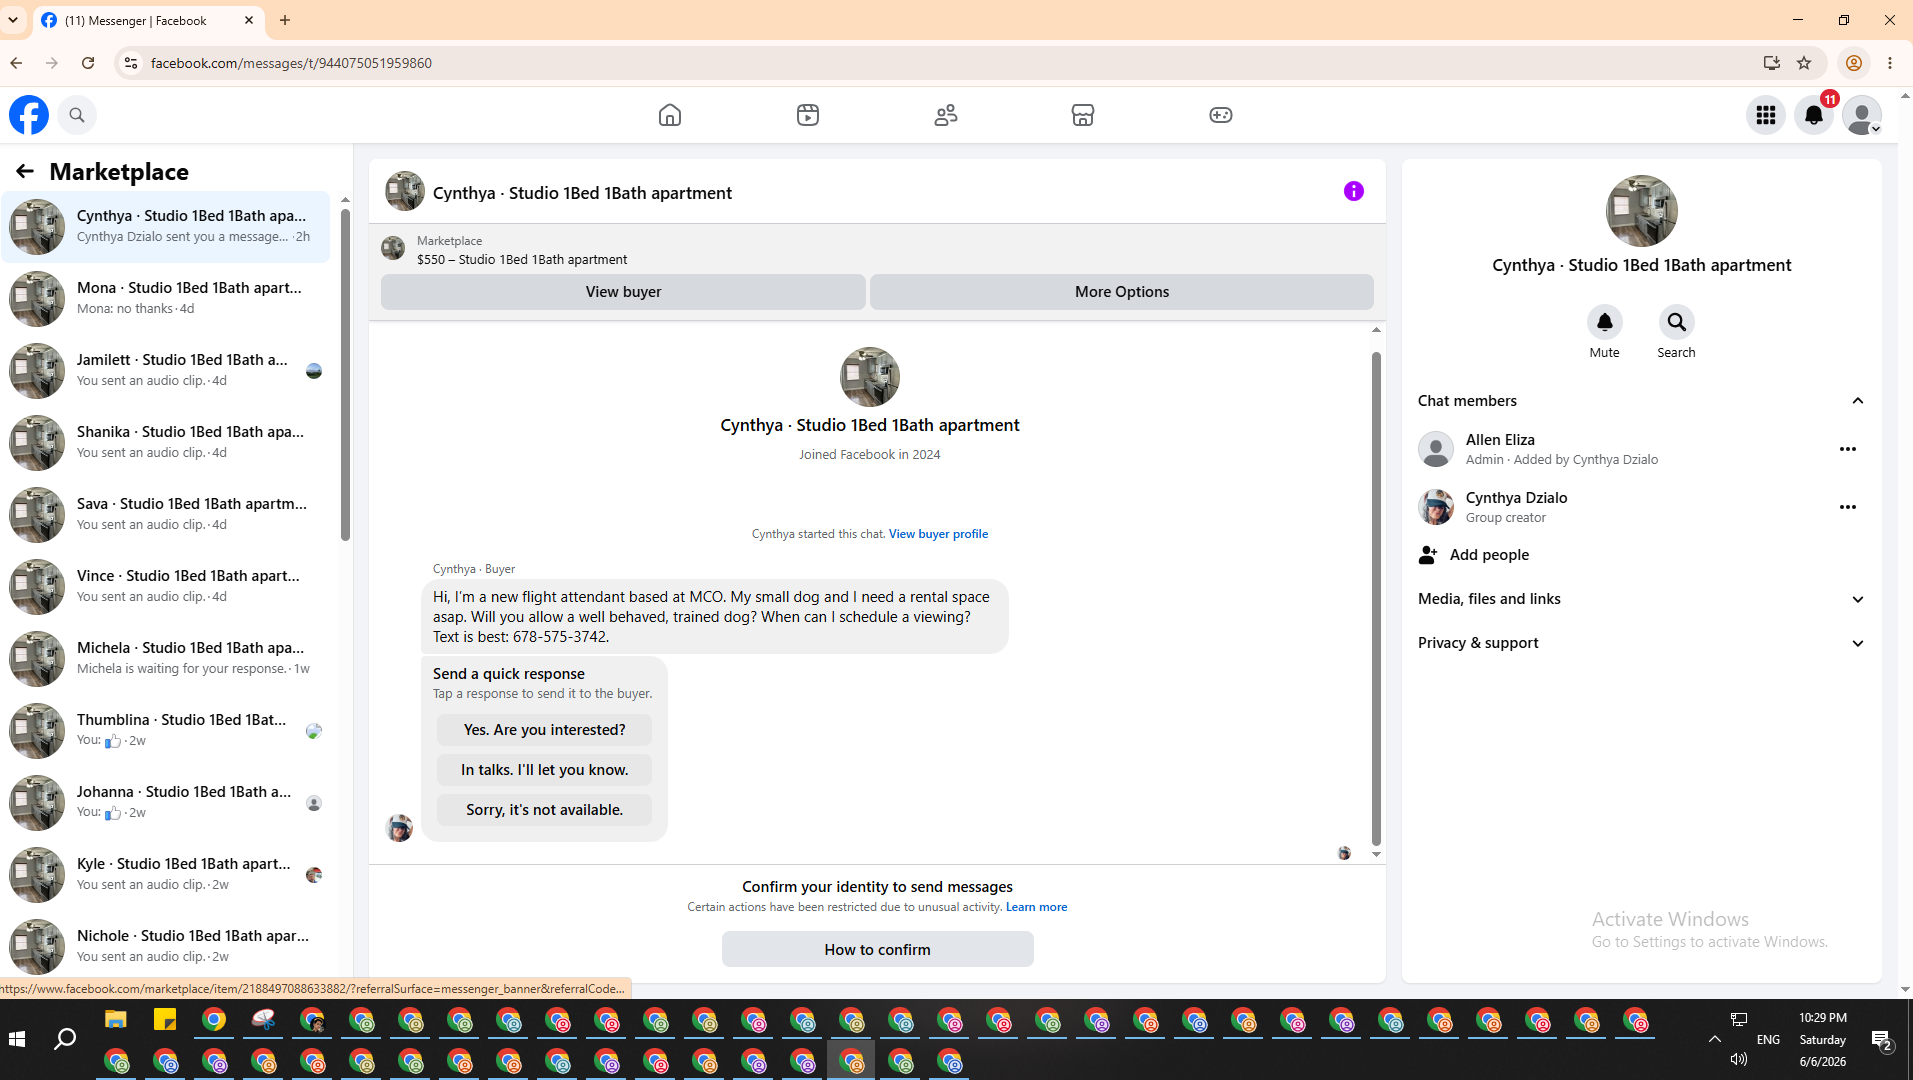1913x1080 pixels.
Task: Open the Friends icon in top navigation
Action: click(946, 115)
